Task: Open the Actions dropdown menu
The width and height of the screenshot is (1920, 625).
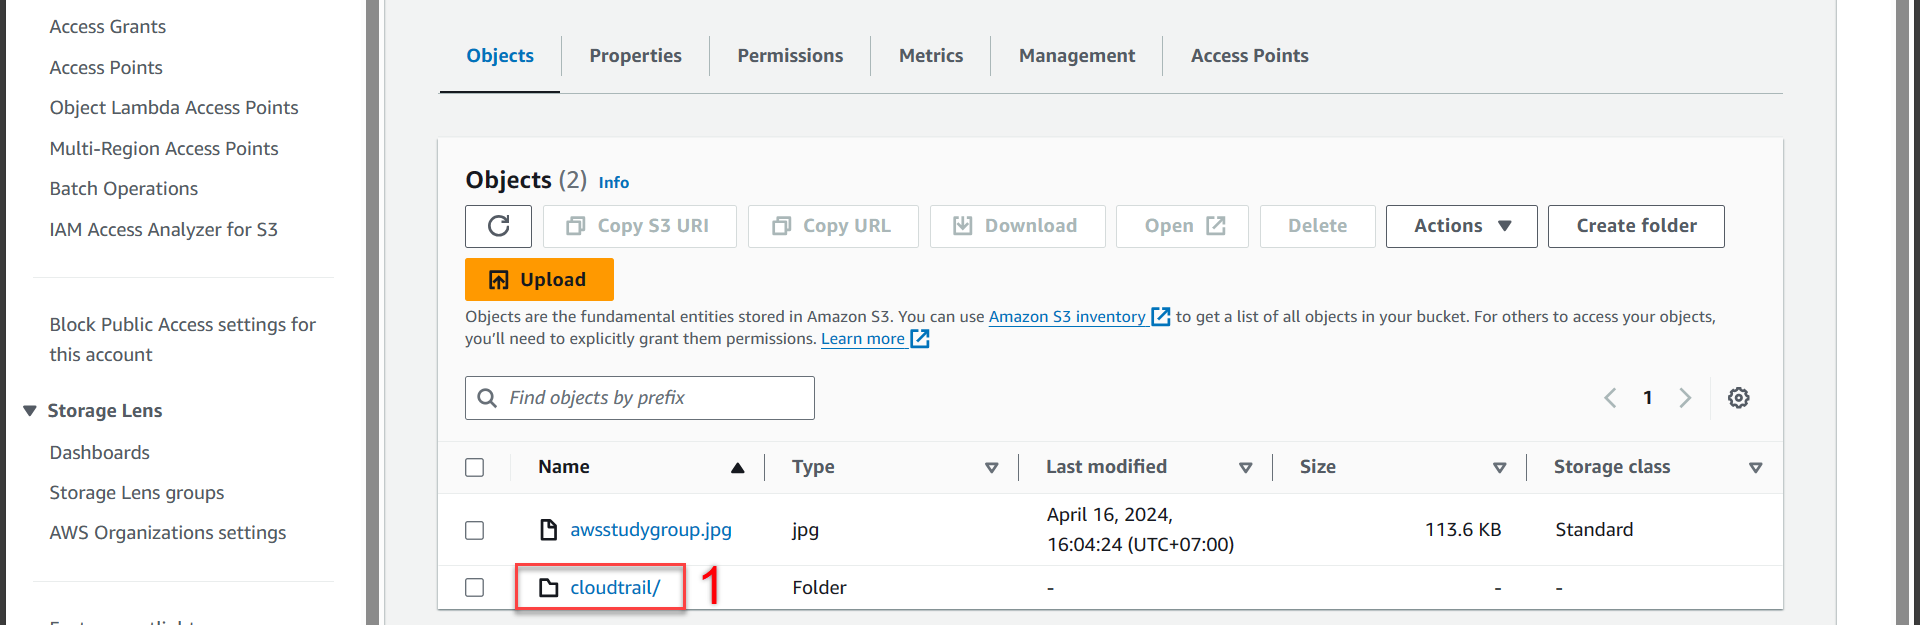Action: pos(1461,226)
